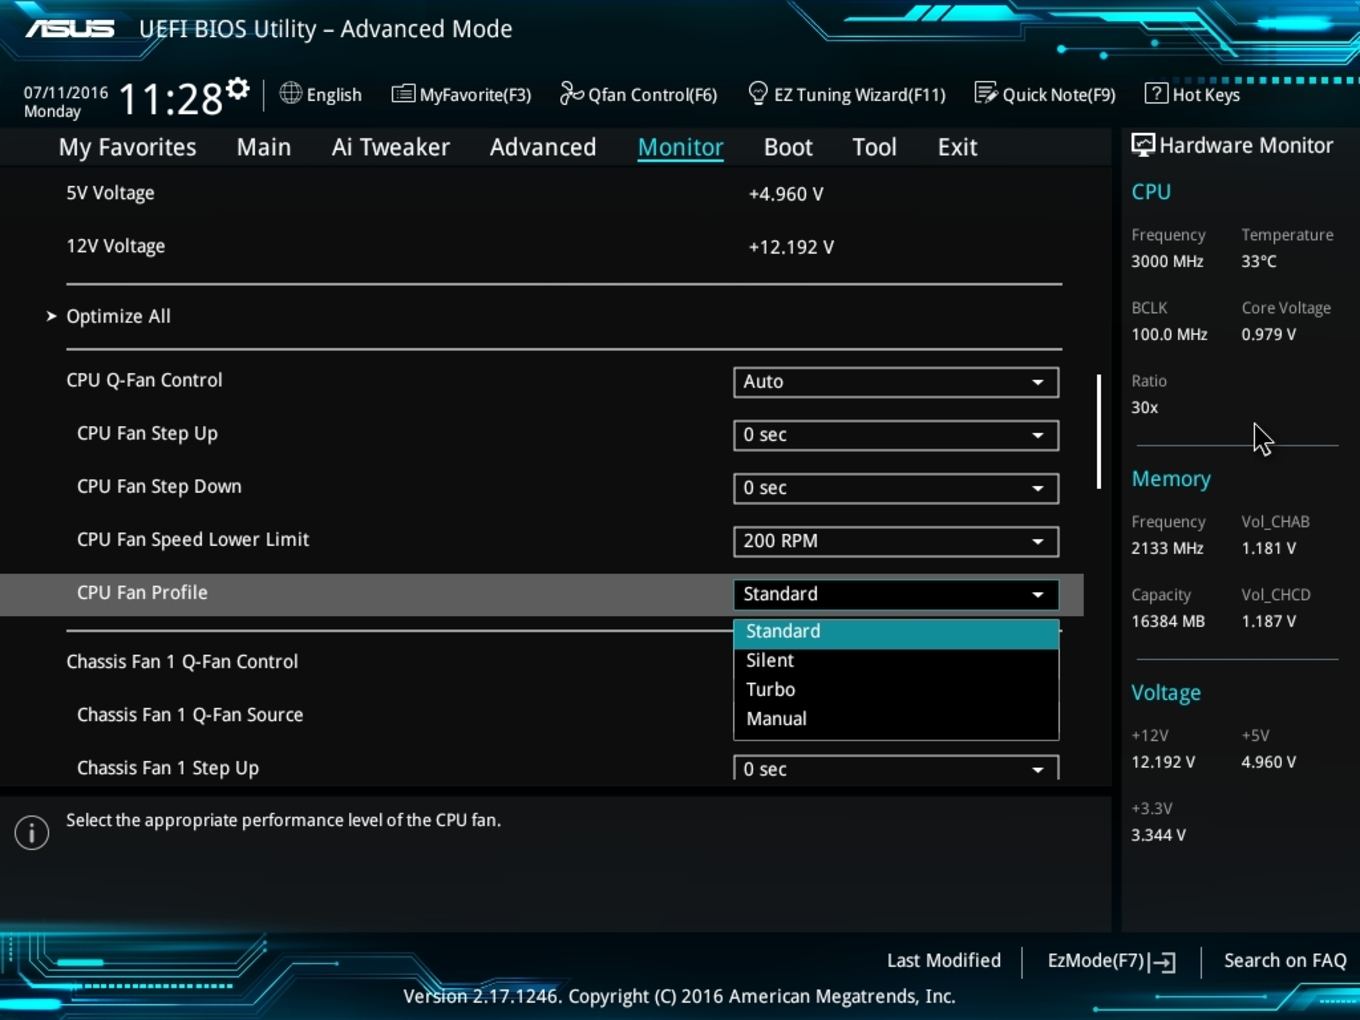Collapse the CPU Fan Profile dropdown
1360x1020 pixels.
pyautogui.click(x=896, y=594)
